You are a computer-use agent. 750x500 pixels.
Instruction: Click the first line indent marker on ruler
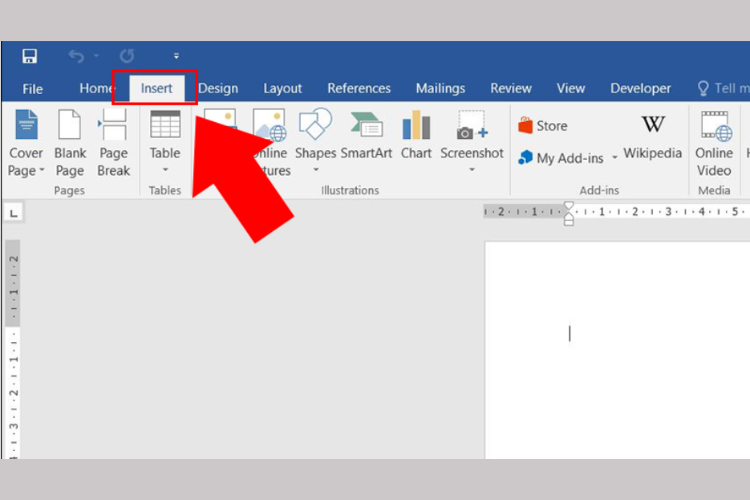(x=568, y=206)
